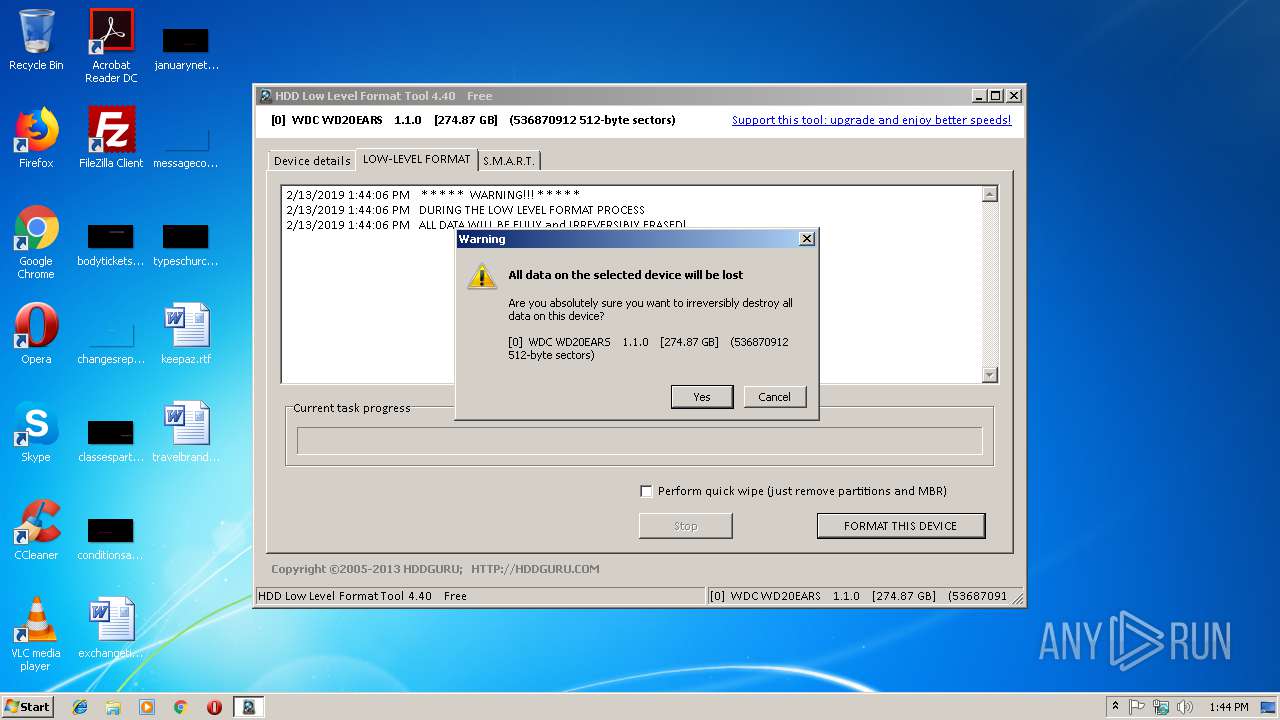Select HDD Low Level Format taskbar button
The image size is (1280, 720).
[x=249, y=707]
